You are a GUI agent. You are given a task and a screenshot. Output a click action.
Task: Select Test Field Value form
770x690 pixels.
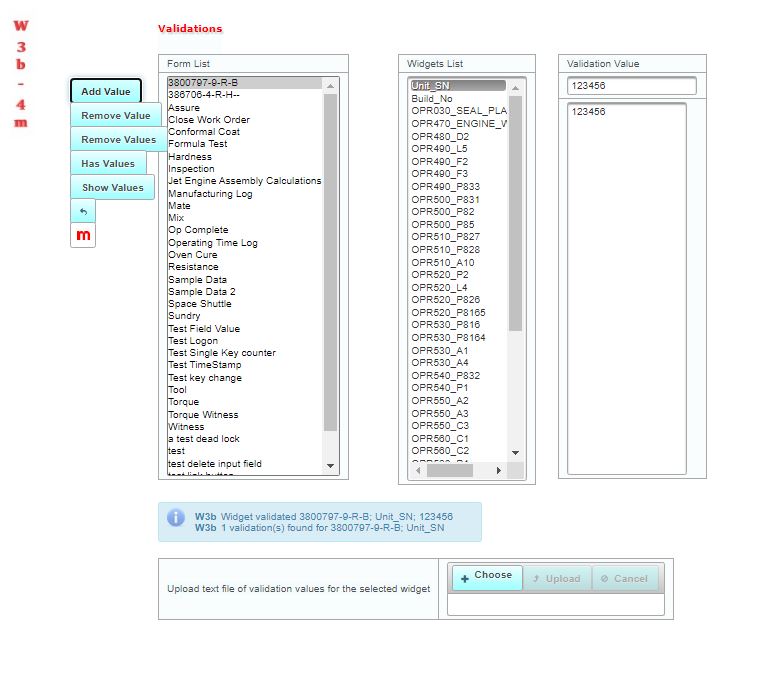pos(245,329)
